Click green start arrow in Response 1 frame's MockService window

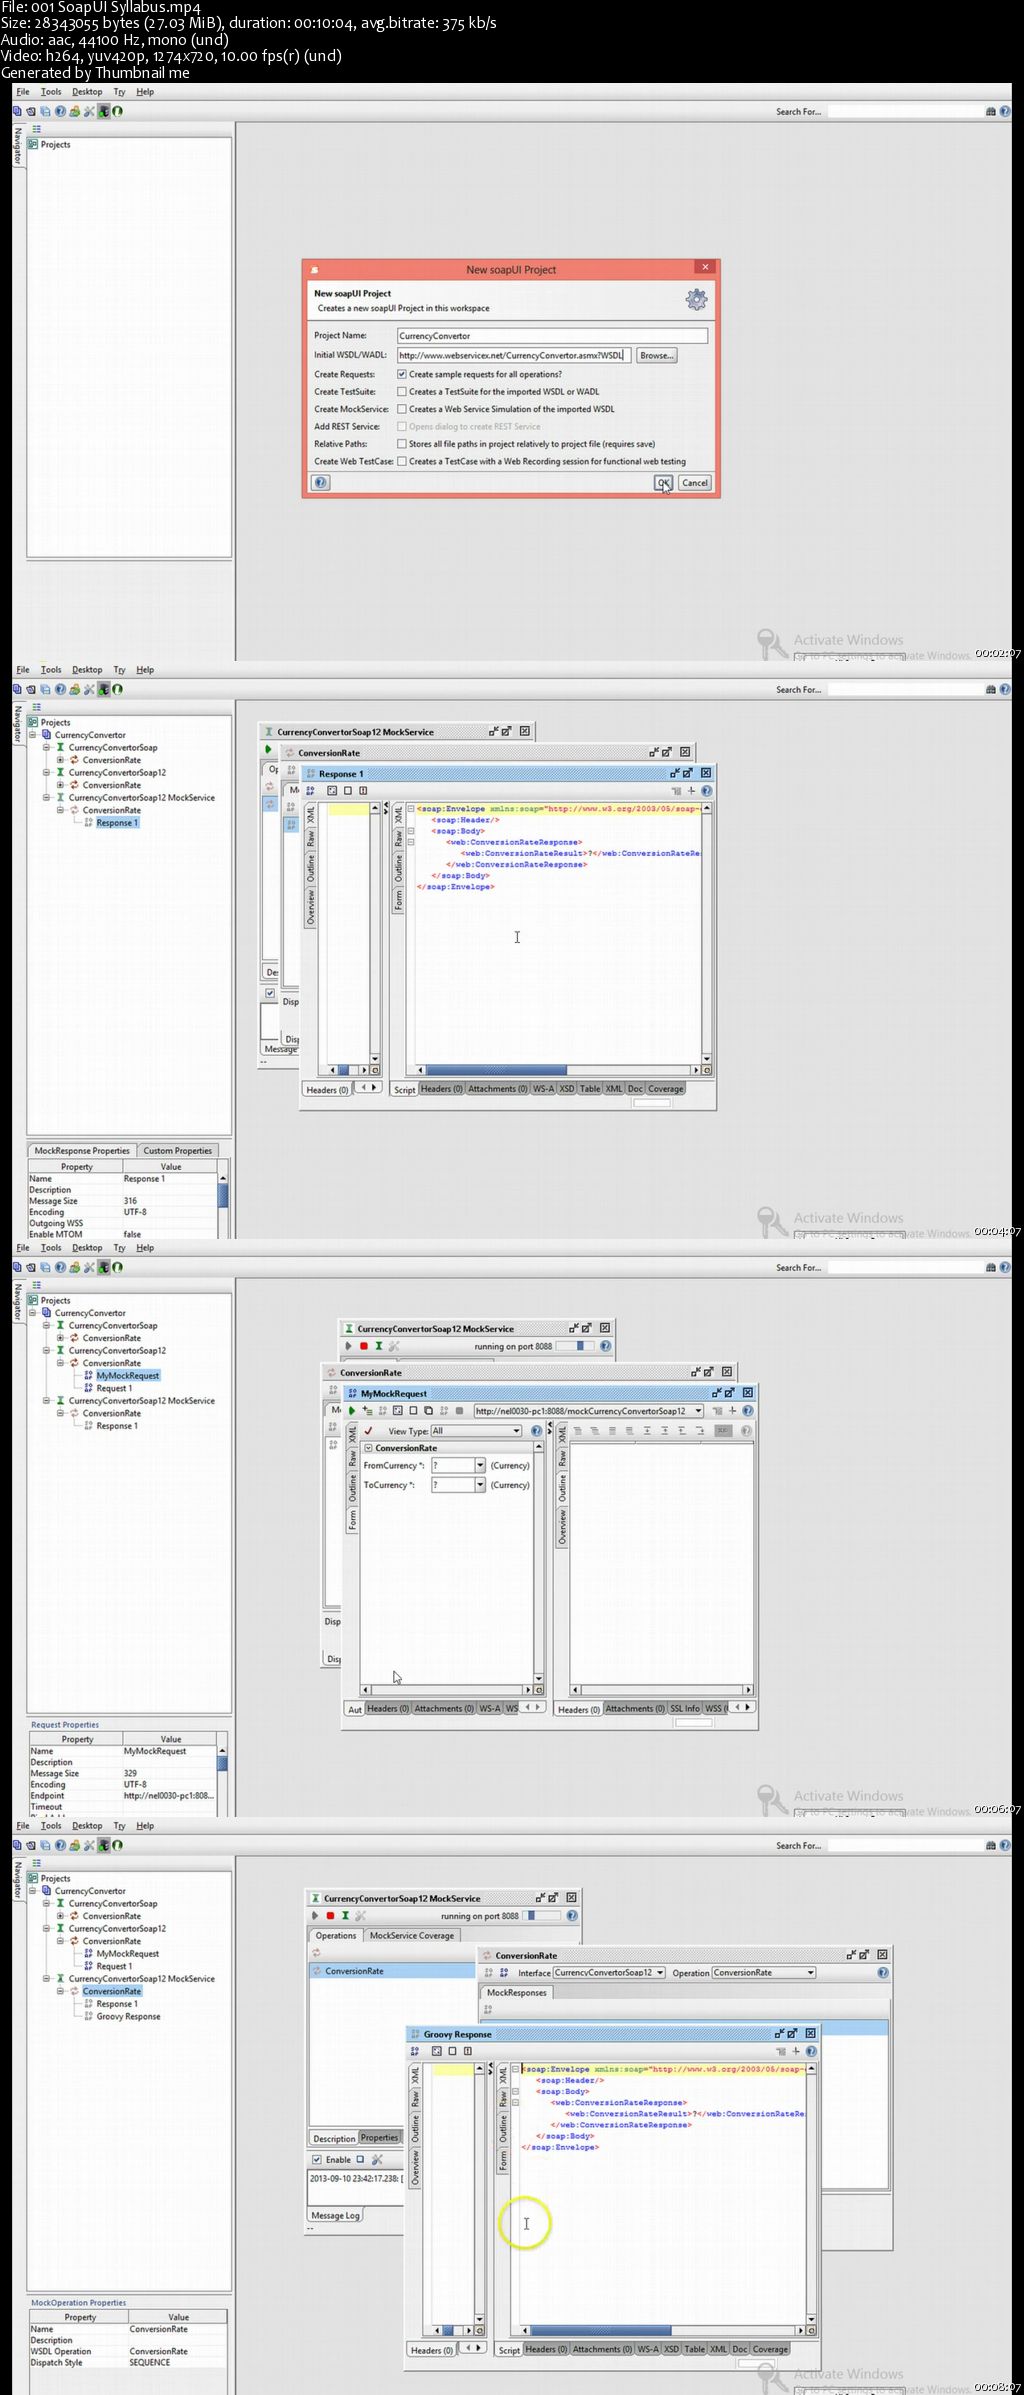pyautogui.click(x=268, y=749)
